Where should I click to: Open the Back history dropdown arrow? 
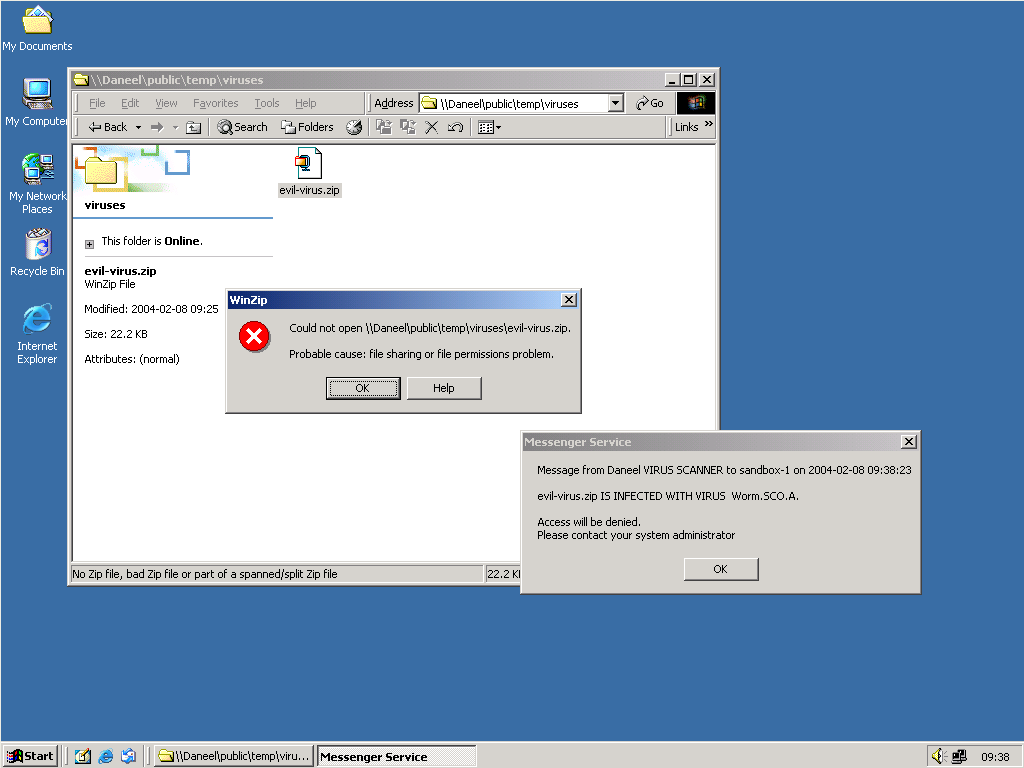point(138,127)
